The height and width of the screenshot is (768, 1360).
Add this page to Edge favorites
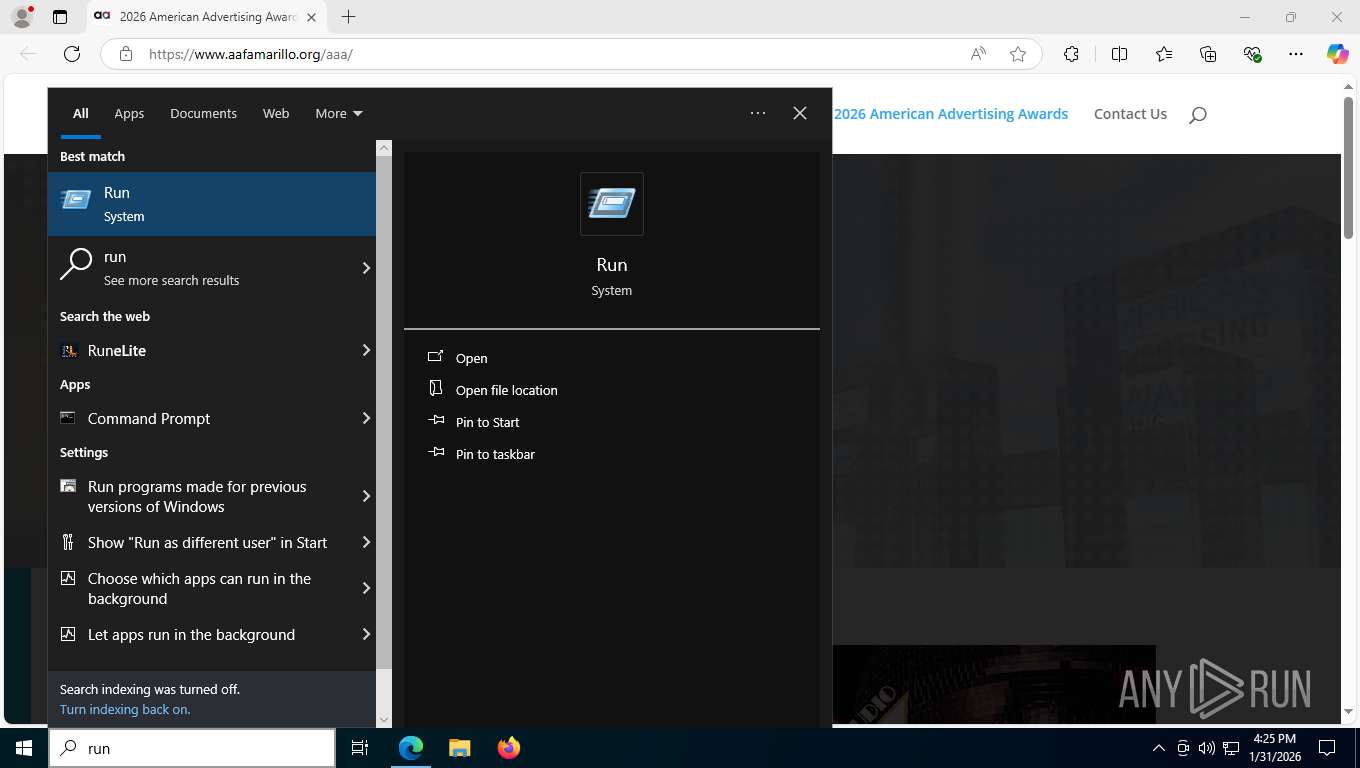tap(1018, 54)
